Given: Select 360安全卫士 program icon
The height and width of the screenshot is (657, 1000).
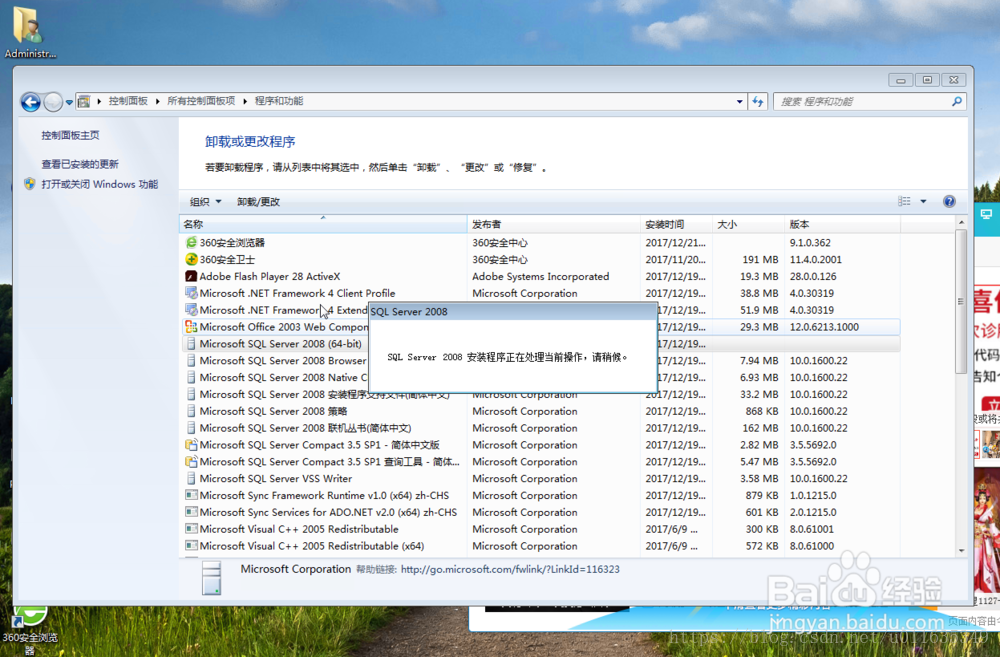Looking at the screenshot, I should [191, 259].
